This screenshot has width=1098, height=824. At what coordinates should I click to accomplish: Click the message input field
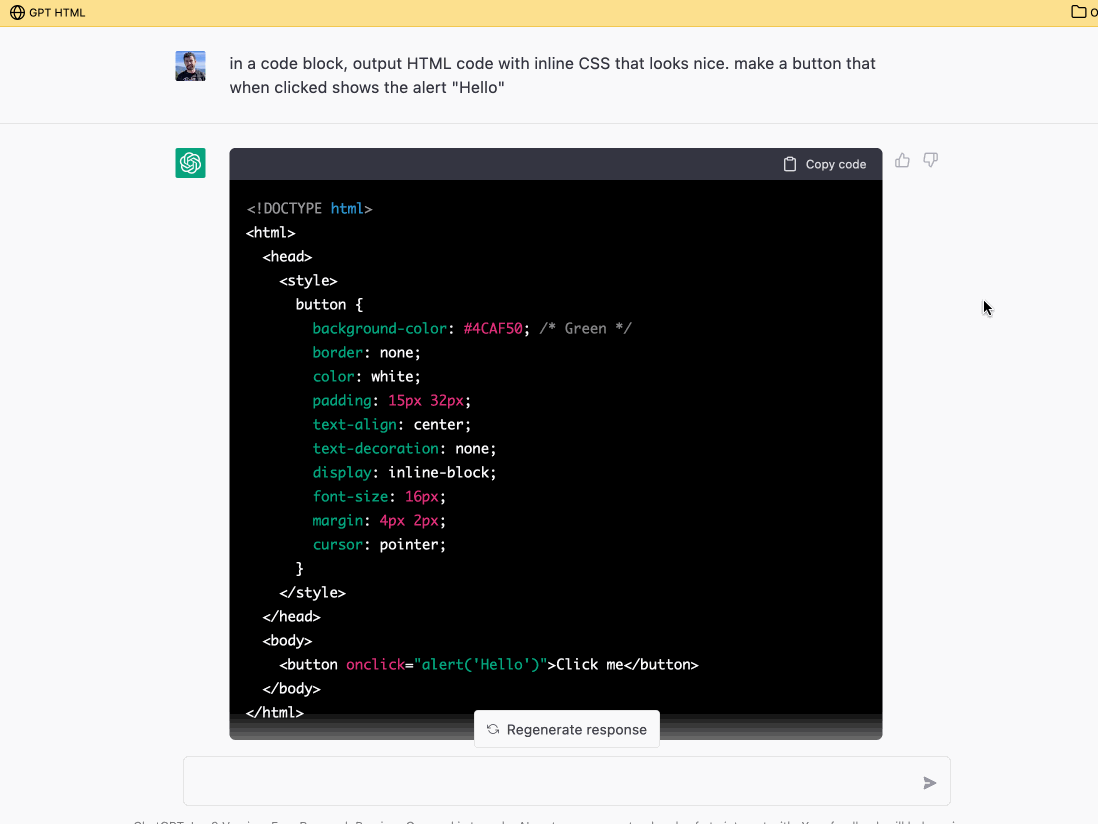pos(567,781)
